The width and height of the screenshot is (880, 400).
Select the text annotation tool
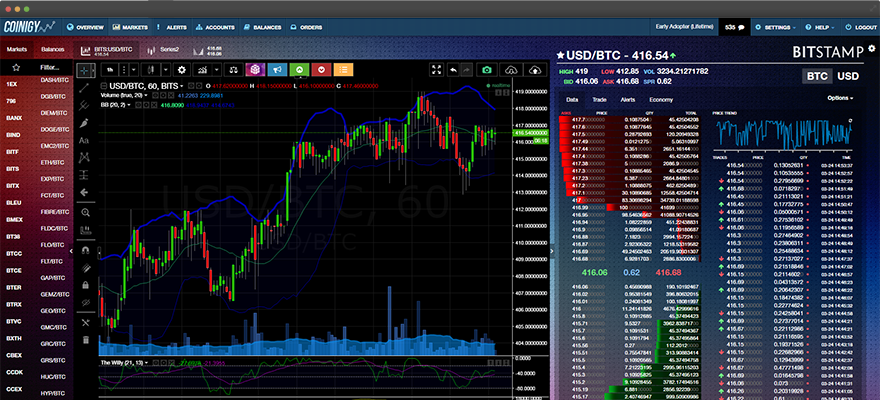tap(84, 140)
